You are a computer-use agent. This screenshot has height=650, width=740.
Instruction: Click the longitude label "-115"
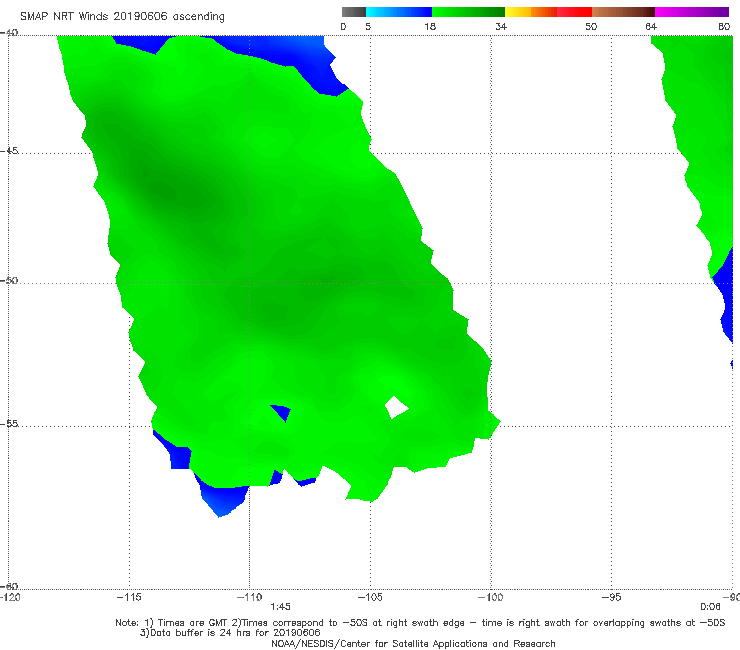pyautogui.click(x=129, y=597)
